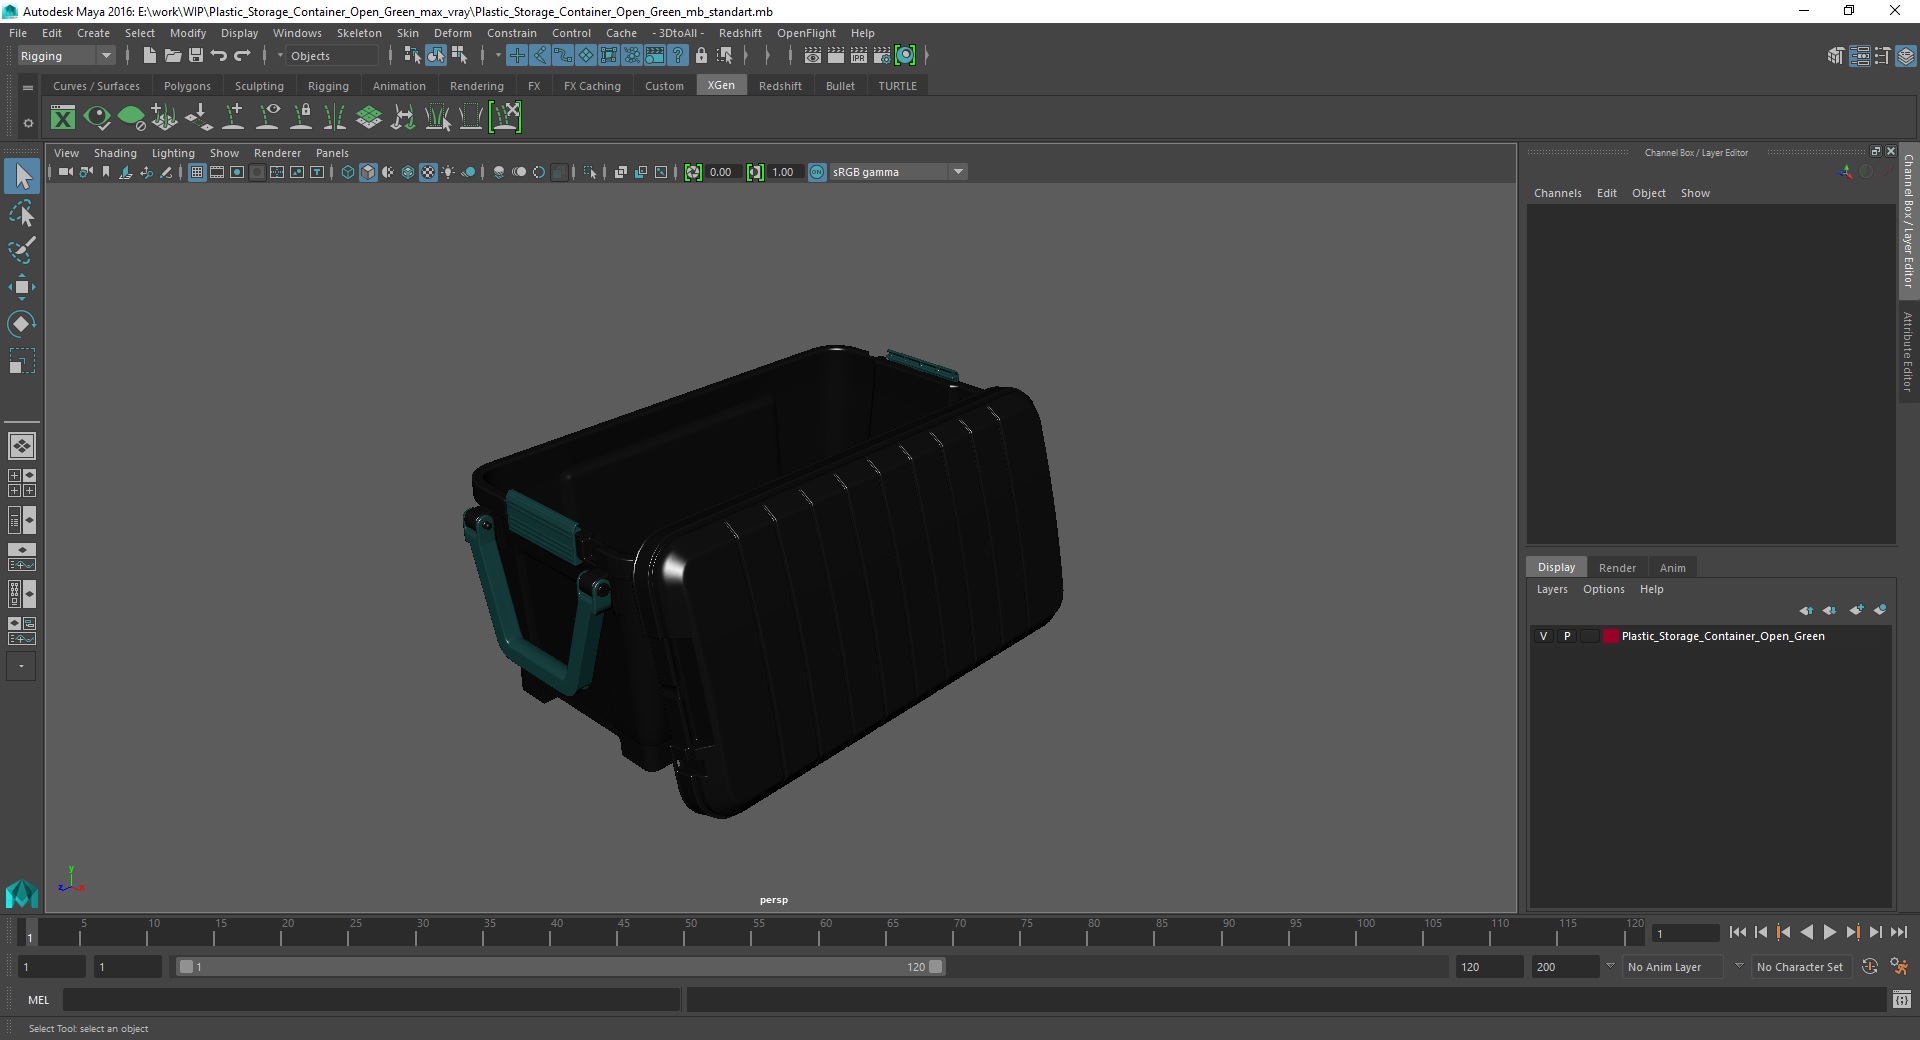Open the shelf tab menu
This screenshot has height=1040, width=1920.
(28, 87)
